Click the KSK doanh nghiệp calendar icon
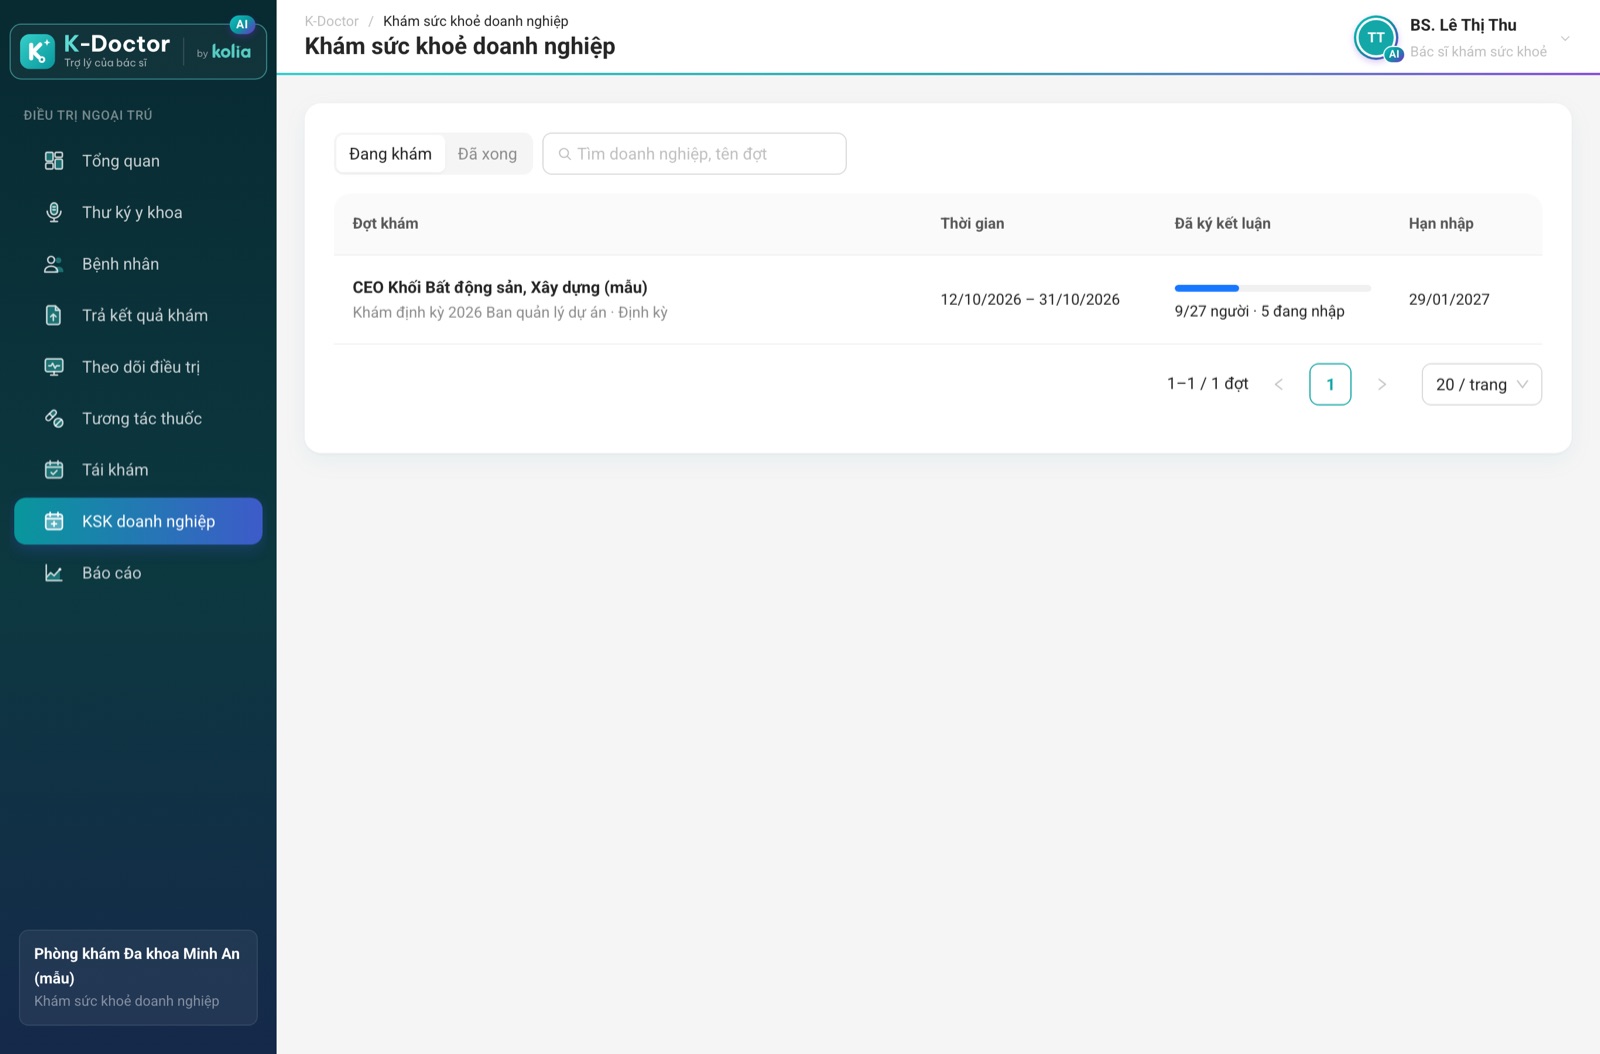This screenshot has height=1054, width=1600. coord(54,521)
